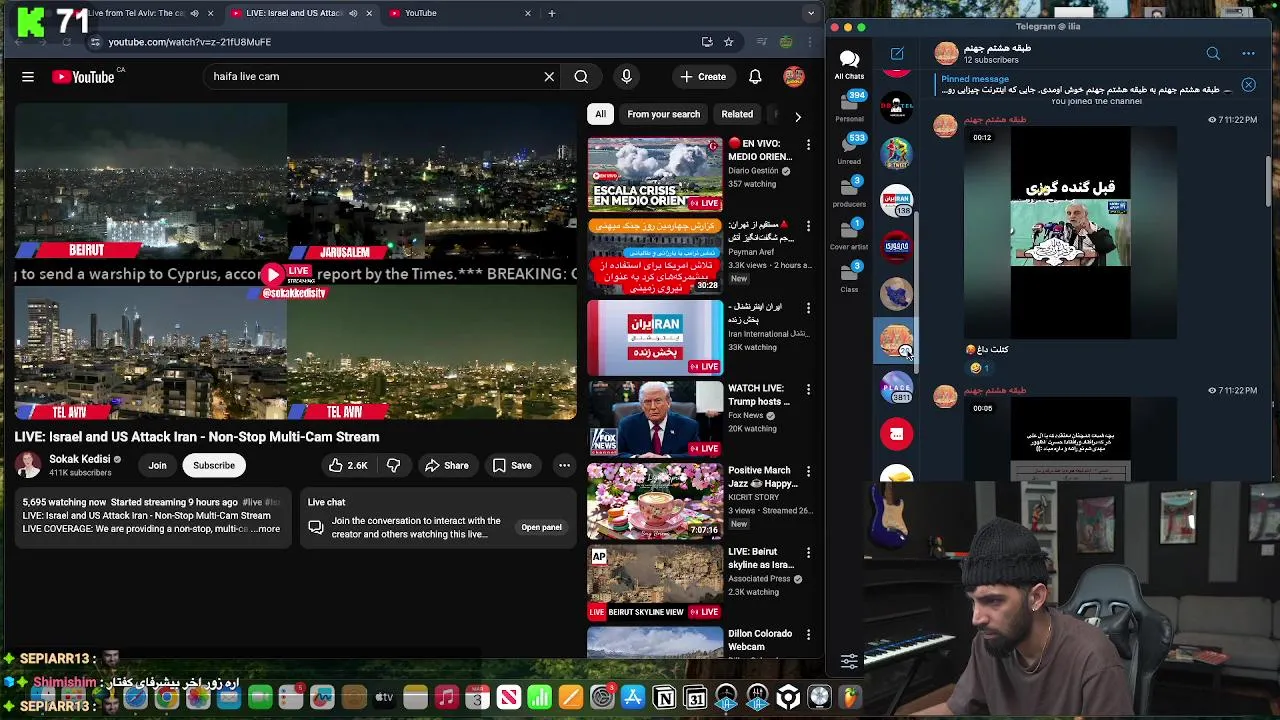1280x720 pixels.
Task: Open the pinned message in Telegram
Action: tap(1085, 85)
